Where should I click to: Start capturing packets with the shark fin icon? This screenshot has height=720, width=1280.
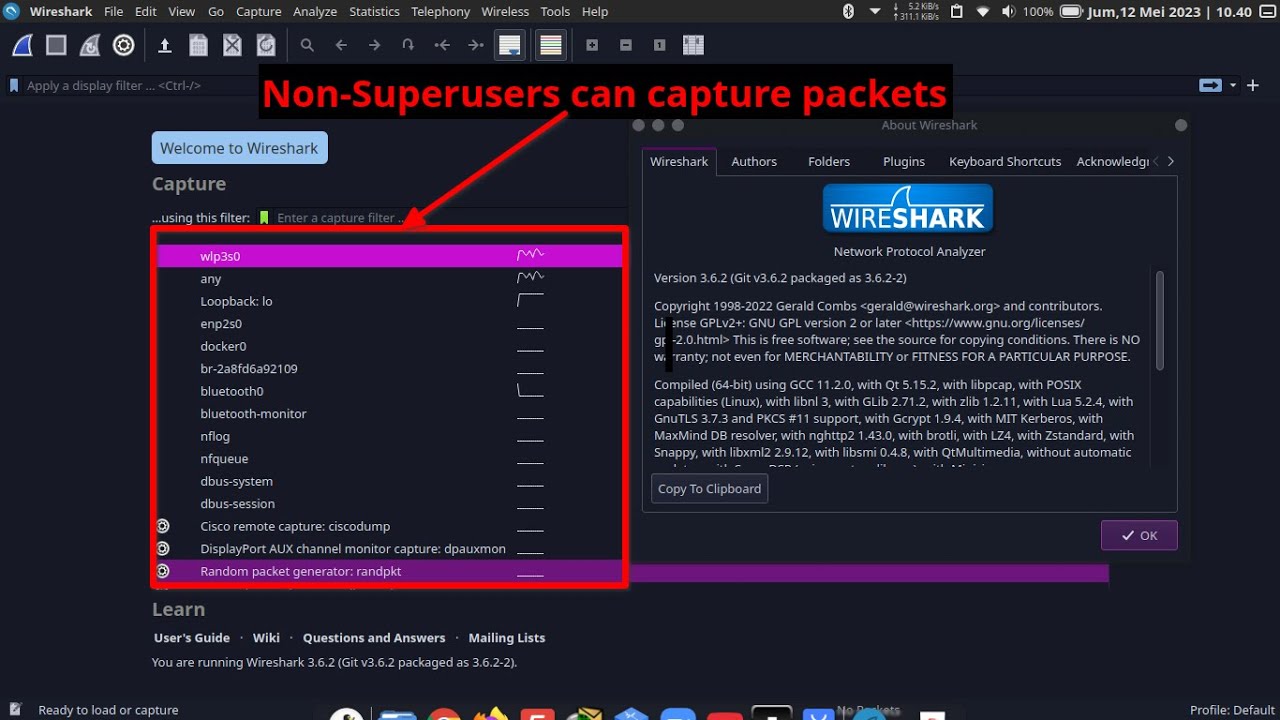(x=22, y=45)
